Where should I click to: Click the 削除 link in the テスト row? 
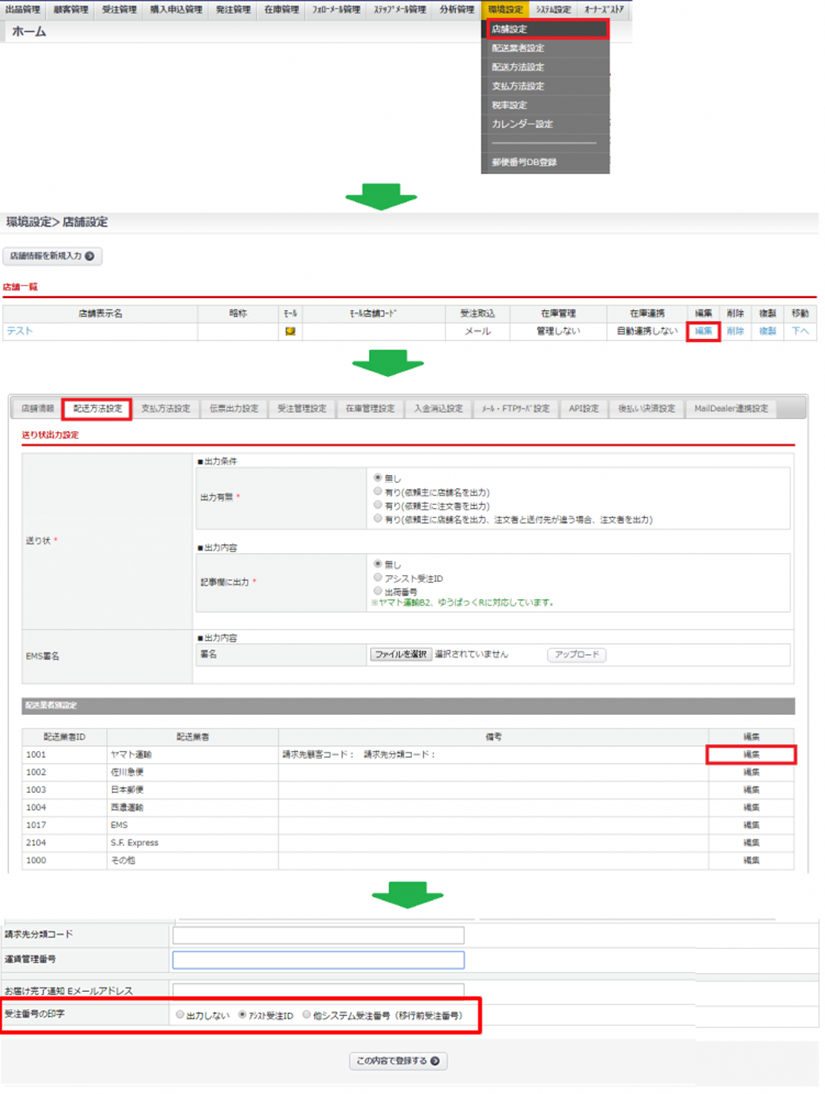tap(735, 331)
